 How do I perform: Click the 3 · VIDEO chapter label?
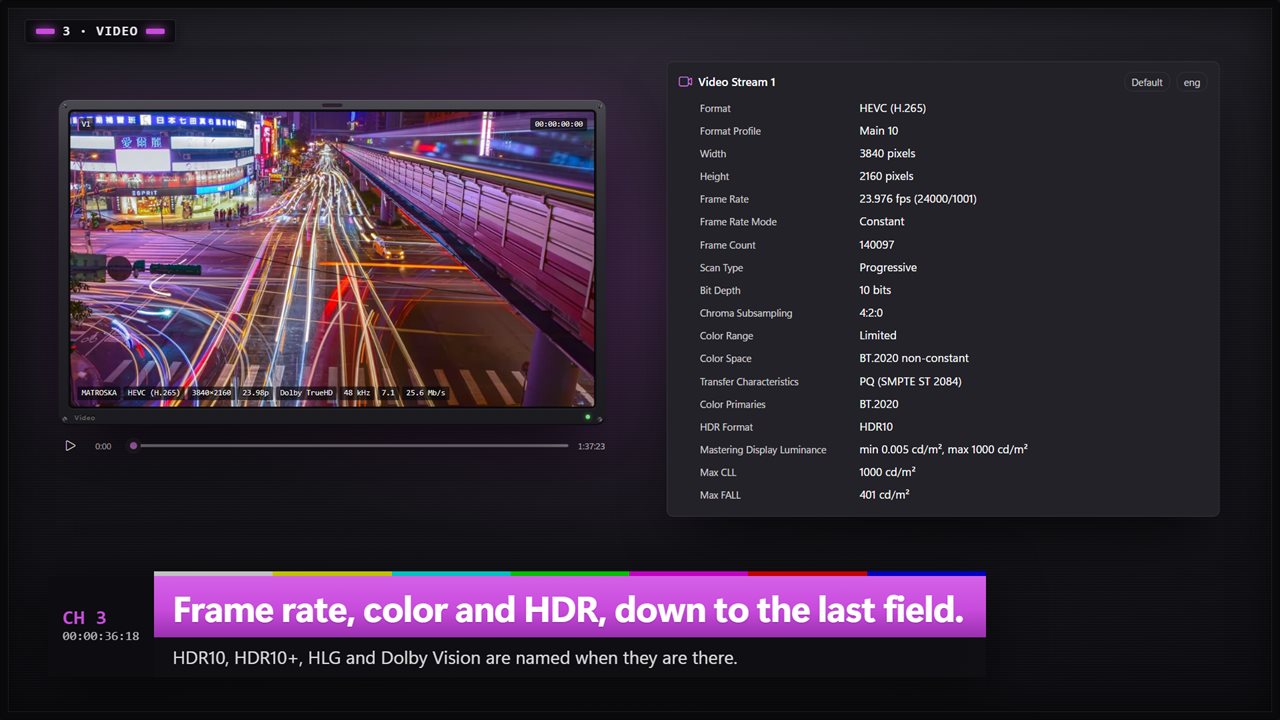point(100,31)
